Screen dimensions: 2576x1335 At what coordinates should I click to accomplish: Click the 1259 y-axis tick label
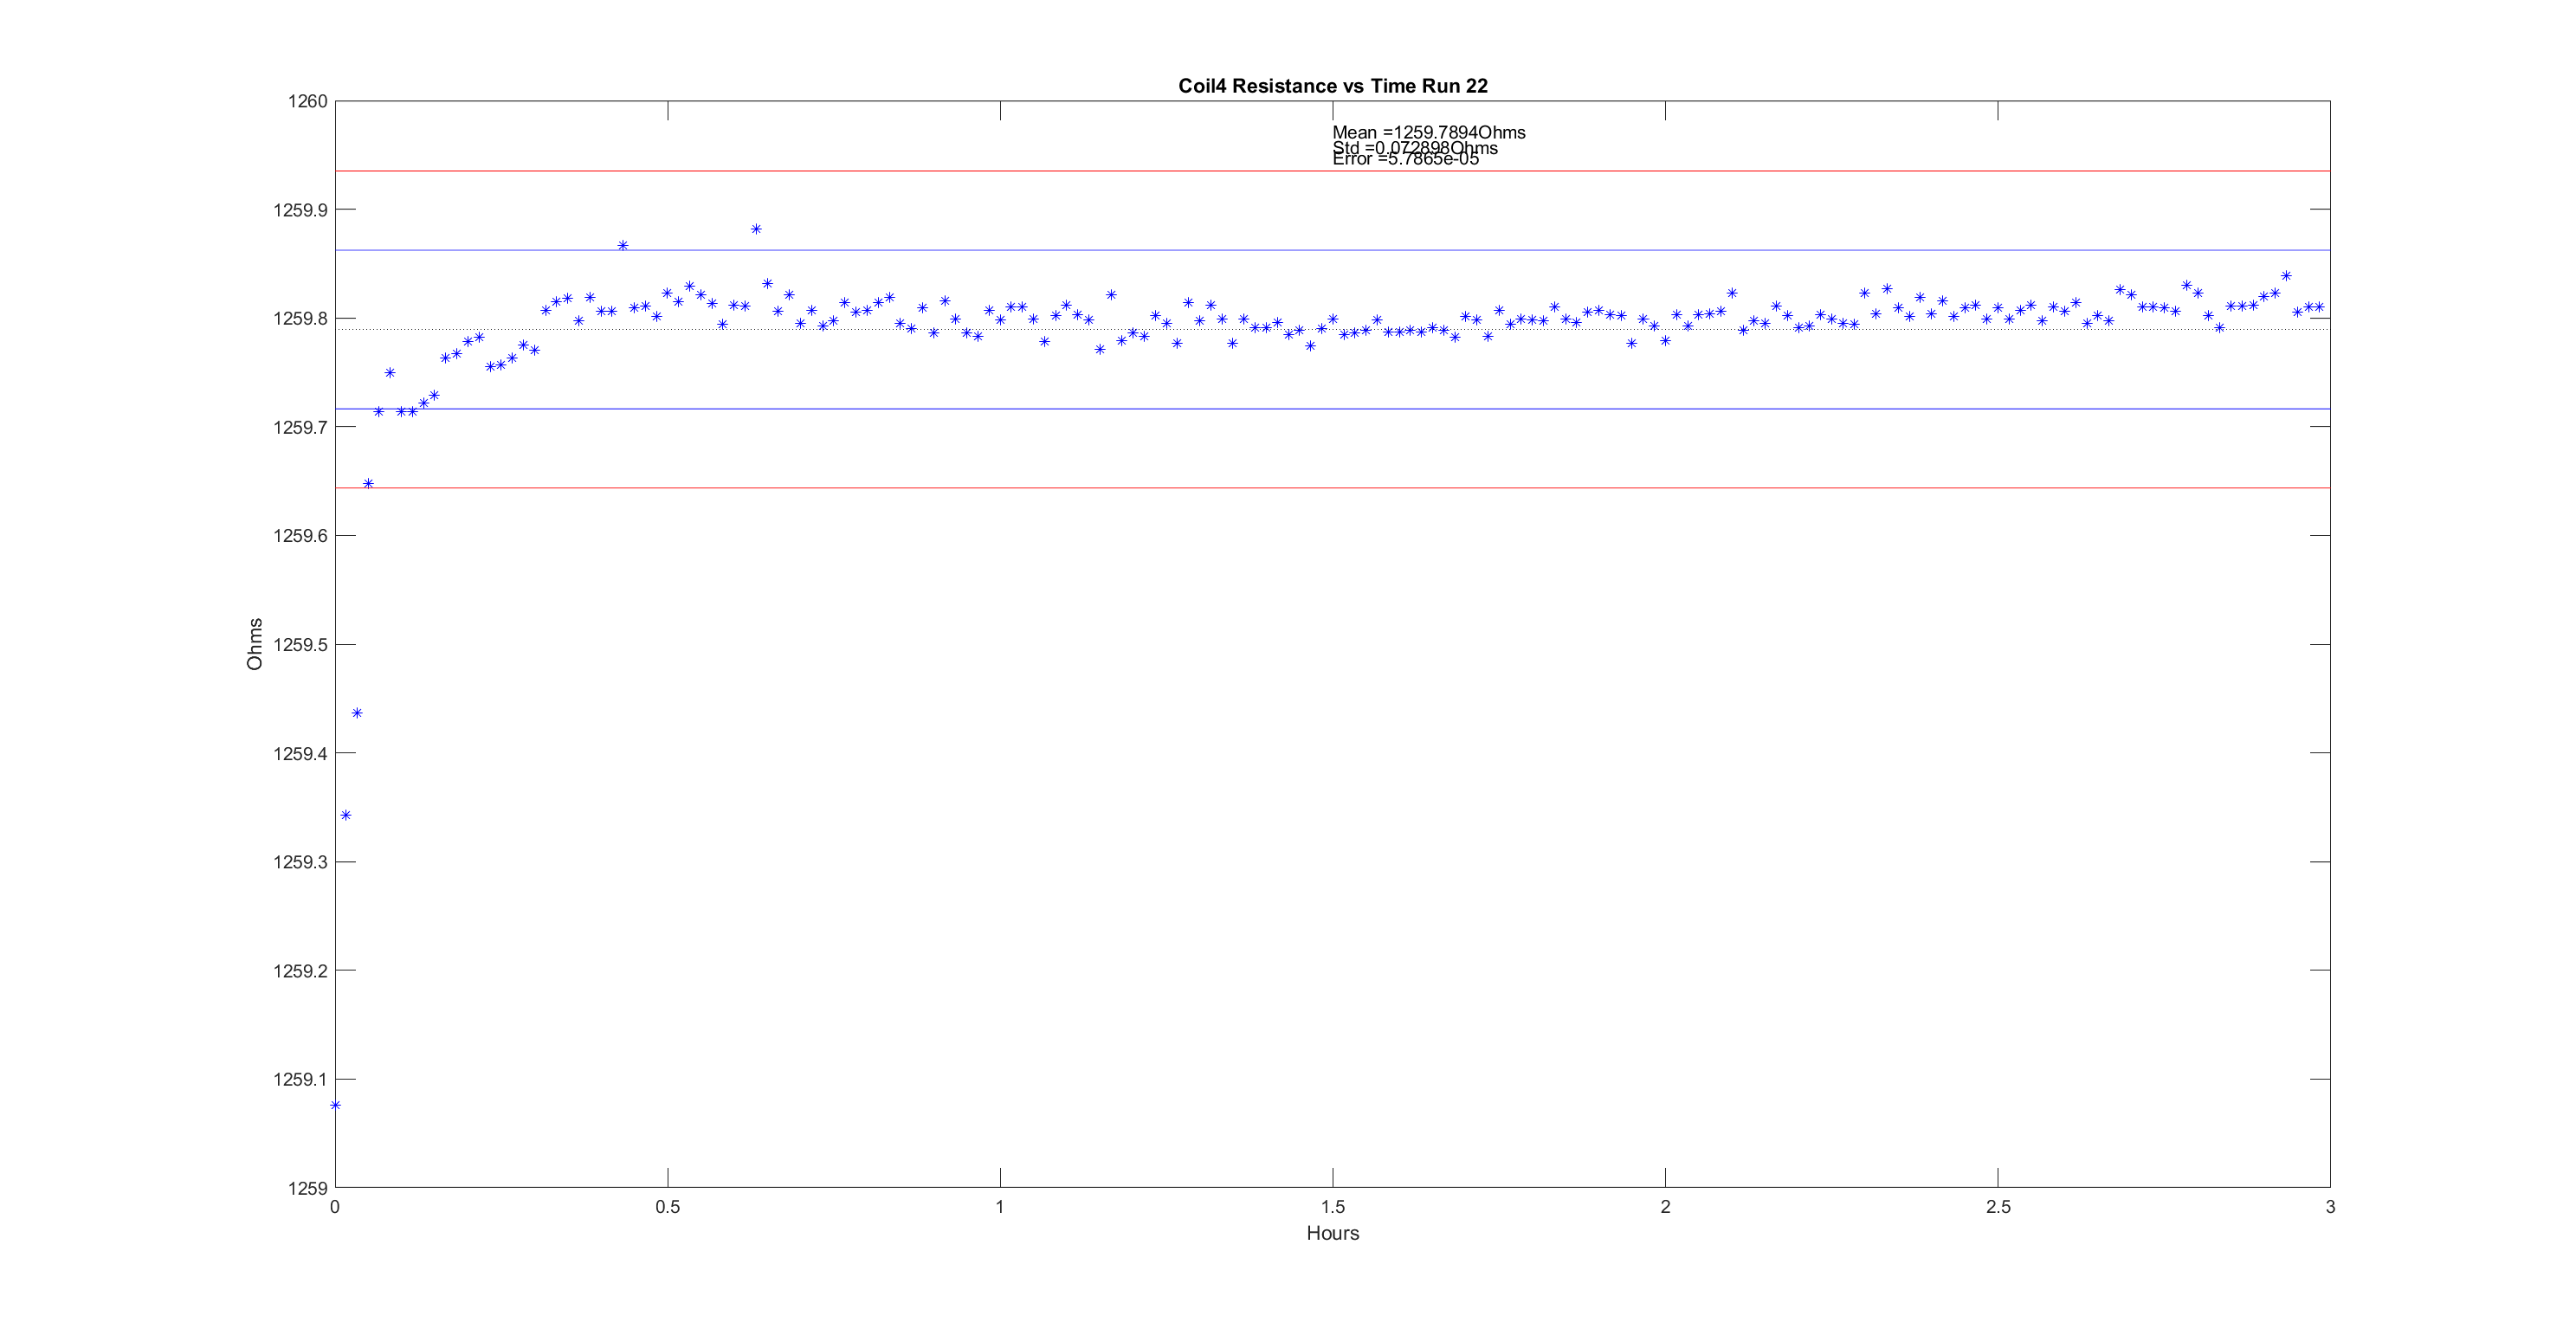(x=307, y=1188)
